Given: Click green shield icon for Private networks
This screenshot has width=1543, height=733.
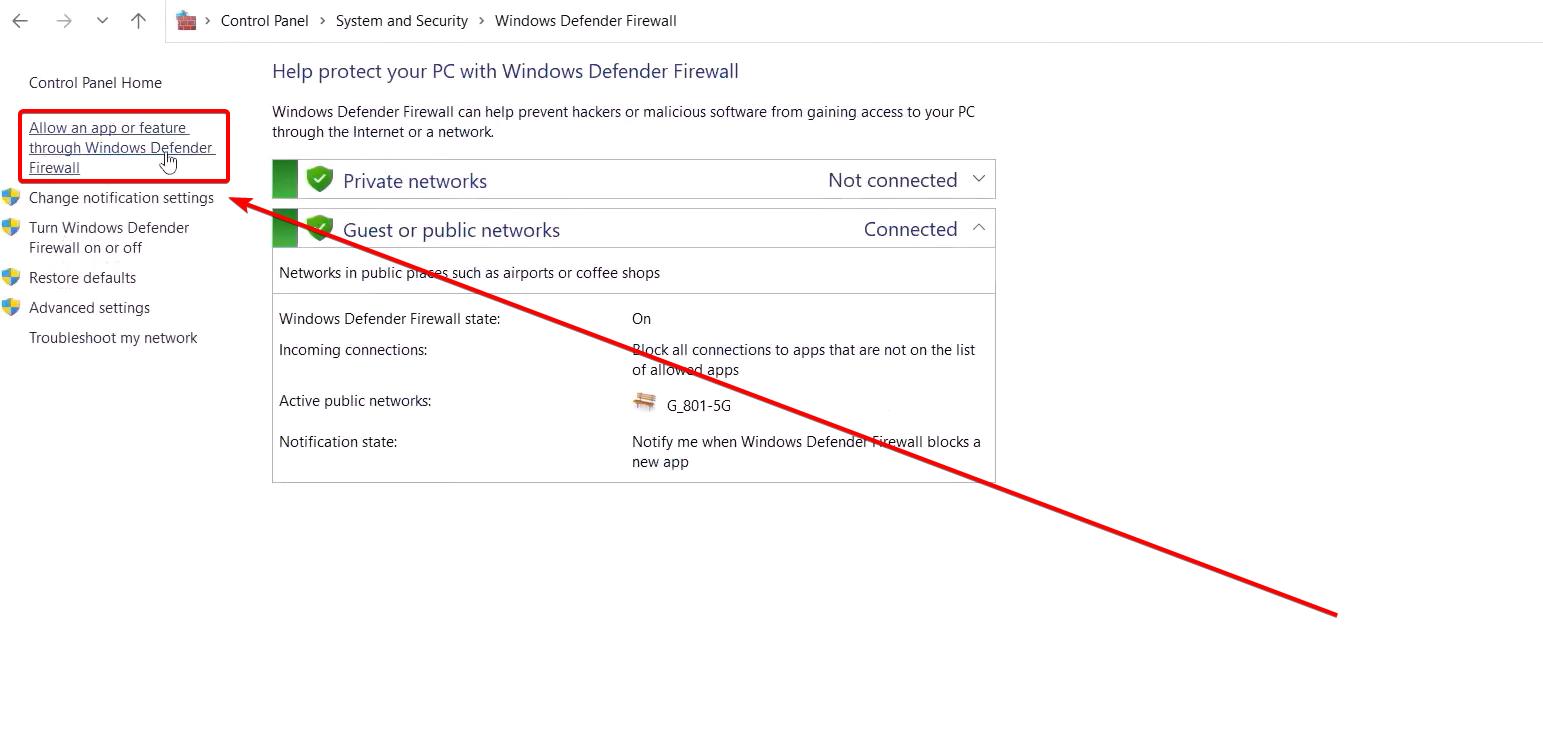Looking at the screenshot, I should pyautogui.click(x=319, y=179).
